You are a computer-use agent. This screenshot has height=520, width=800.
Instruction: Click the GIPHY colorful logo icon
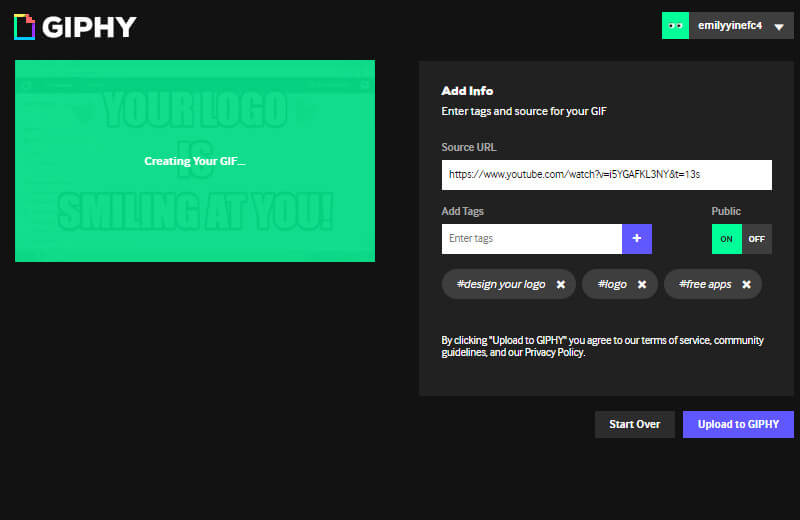point(24,26)
